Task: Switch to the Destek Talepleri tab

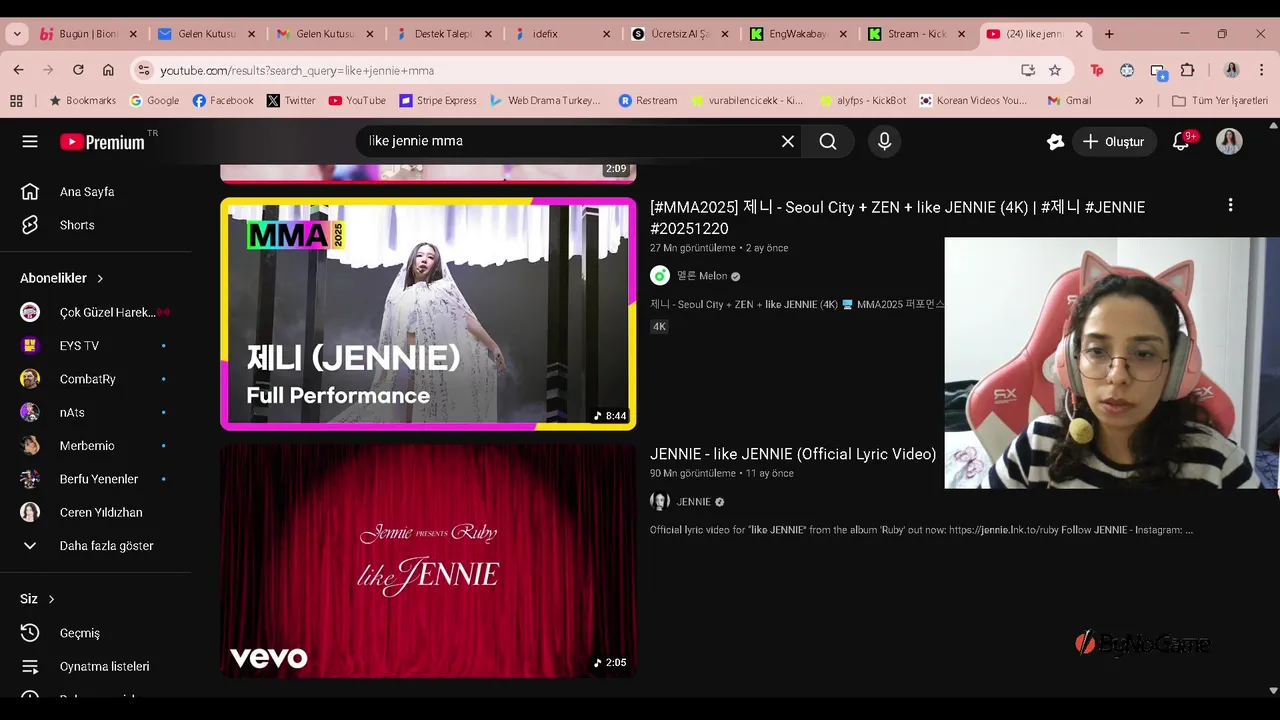Action: (443, 33)
